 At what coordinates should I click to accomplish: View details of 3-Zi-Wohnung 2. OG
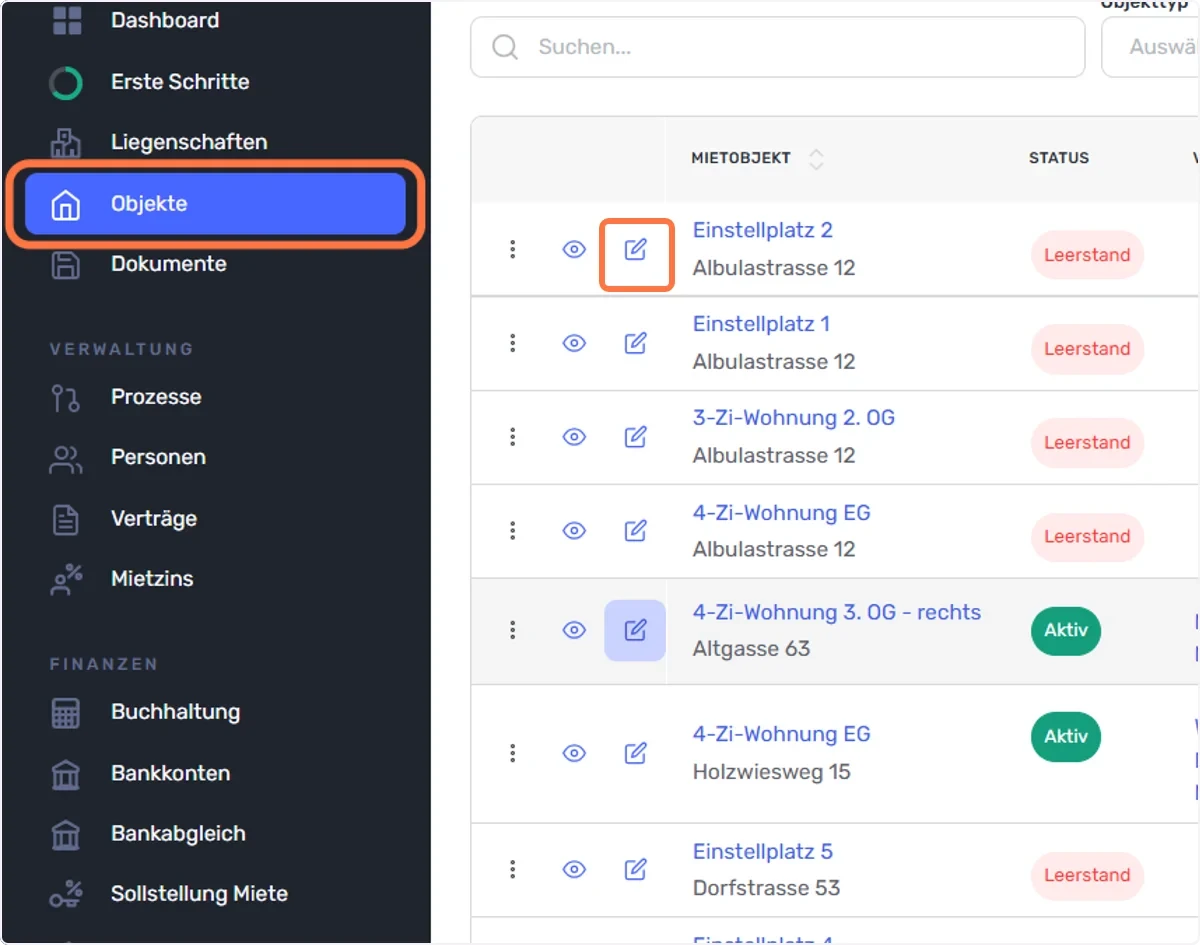(x=574, y=437)
